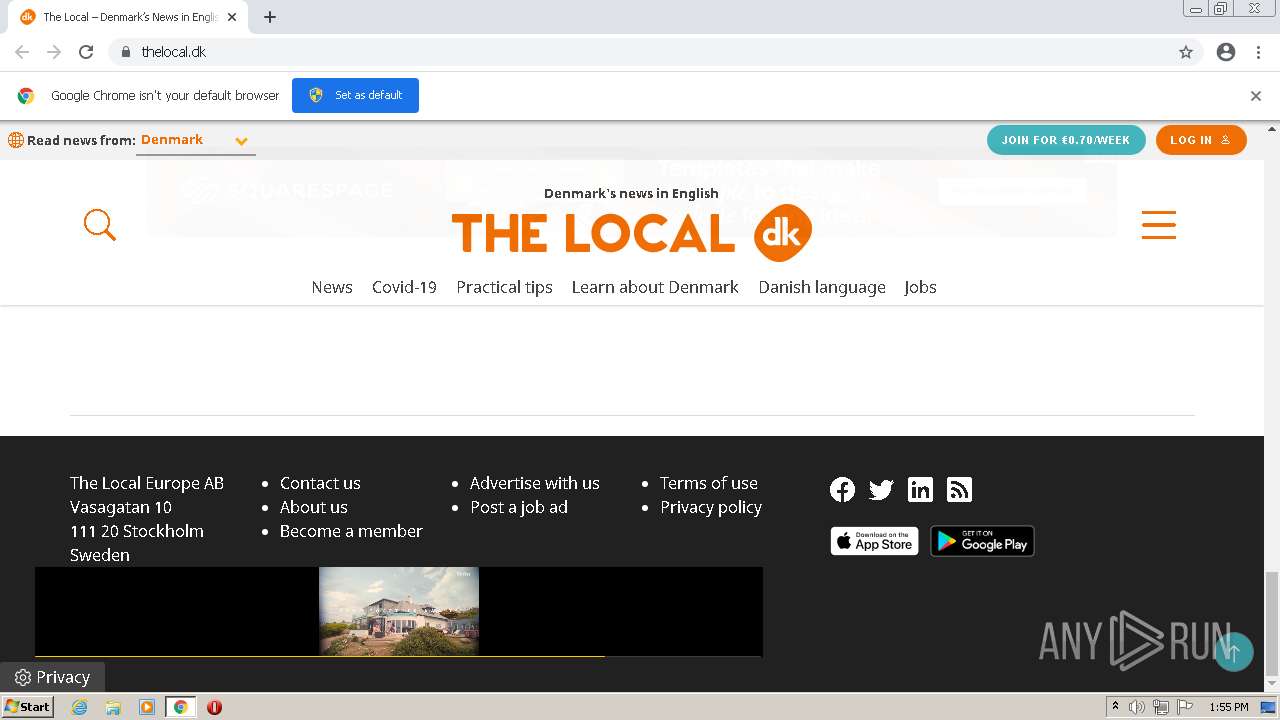This screenshot has width=1280, height=720.
Task: Click the Start button
Action: (28, 707)
